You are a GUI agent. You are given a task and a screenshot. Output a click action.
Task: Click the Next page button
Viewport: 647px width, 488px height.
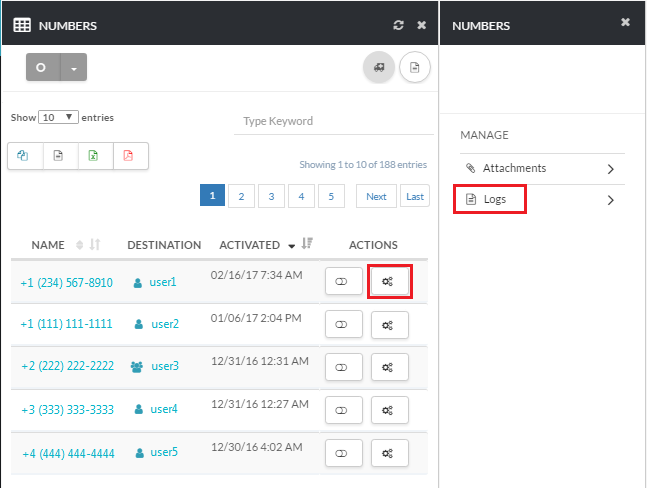tap(376, 197)
